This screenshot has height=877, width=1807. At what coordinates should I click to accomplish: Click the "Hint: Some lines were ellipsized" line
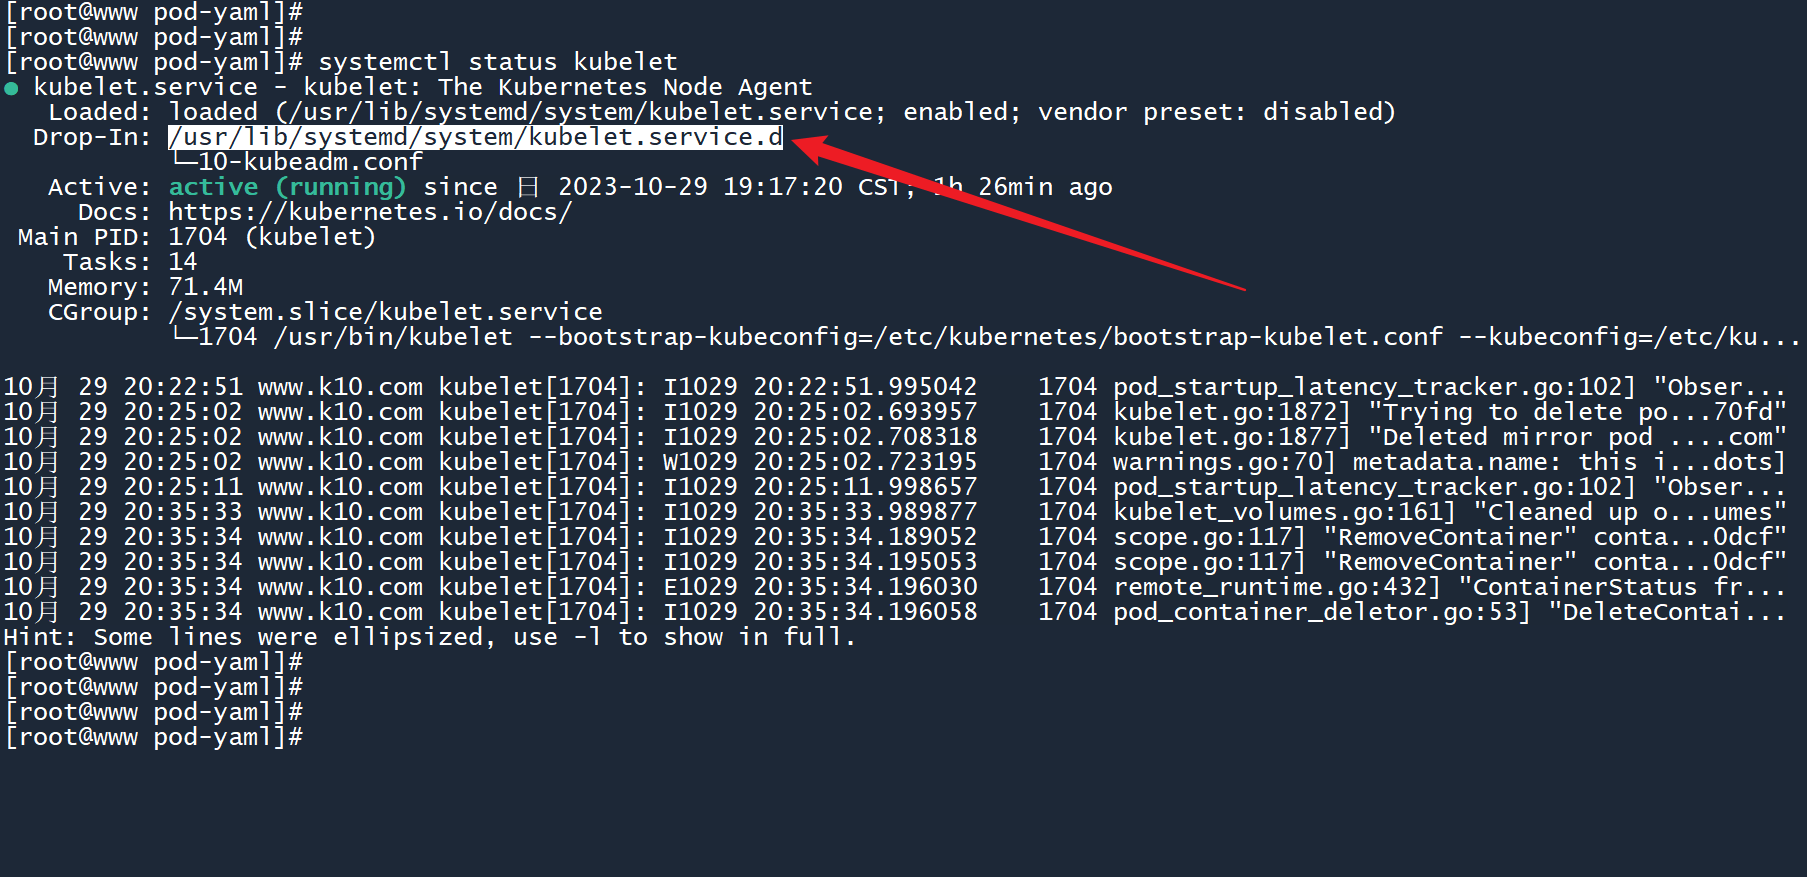(x=429, y=637)
